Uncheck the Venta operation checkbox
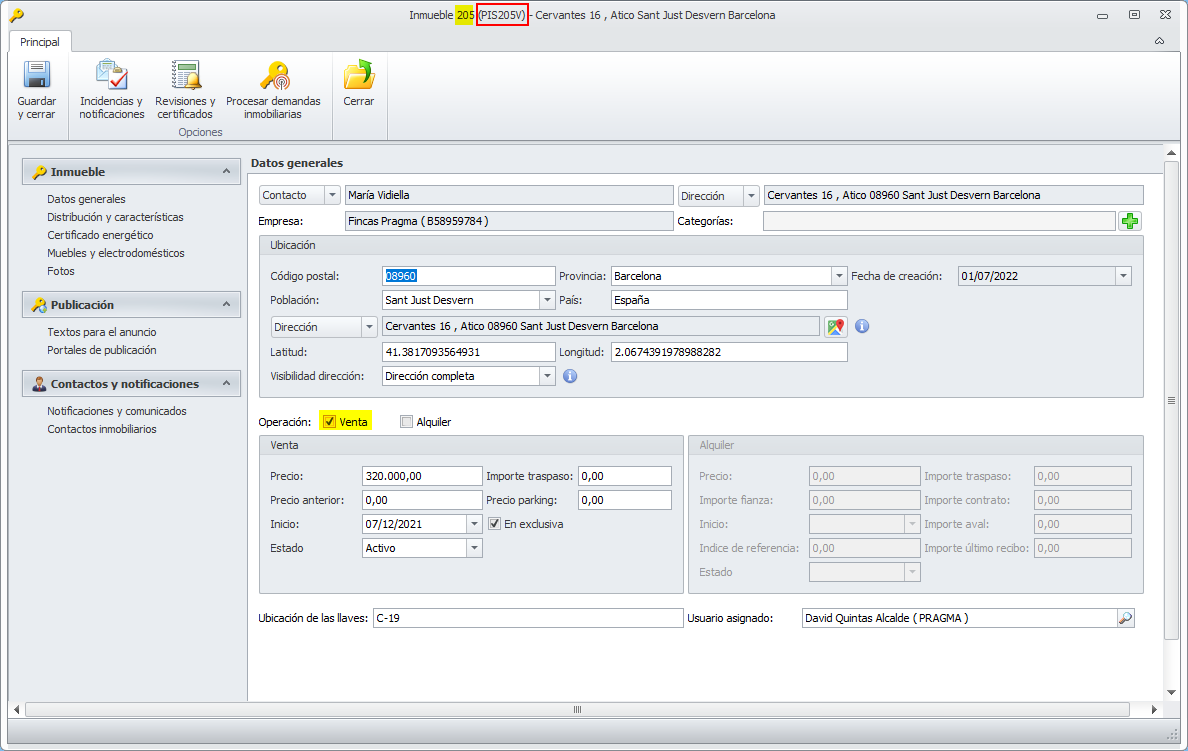Image resolution: width=1188 pixels, height=751 pixels. 330,422
